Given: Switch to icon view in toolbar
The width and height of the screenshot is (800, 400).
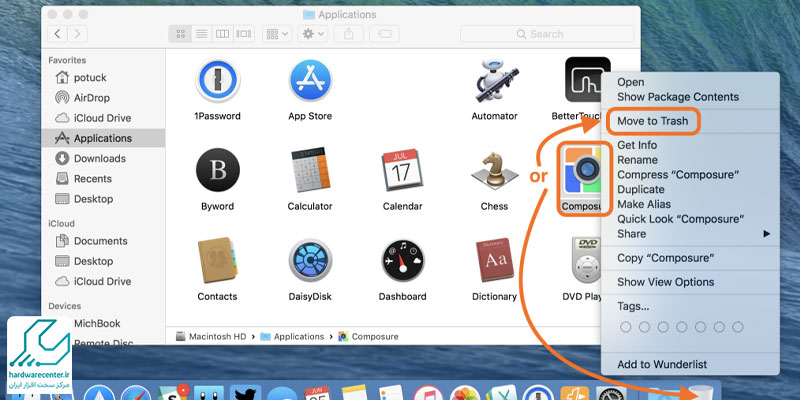Looking at the screenshot, I should [x=181, y=34].
